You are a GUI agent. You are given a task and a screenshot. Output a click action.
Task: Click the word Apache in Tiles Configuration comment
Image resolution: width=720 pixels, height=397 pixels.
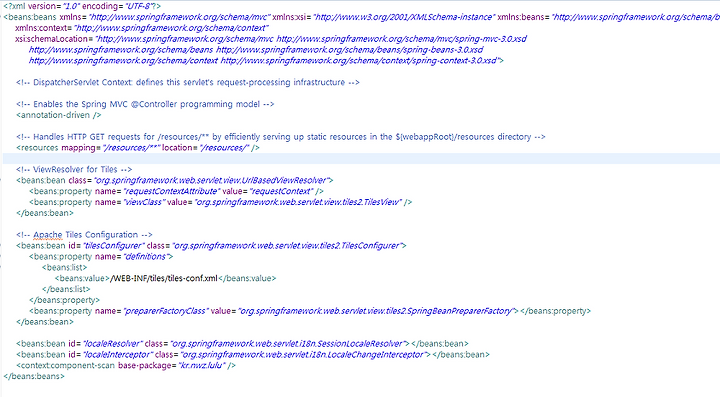[48, 235]
